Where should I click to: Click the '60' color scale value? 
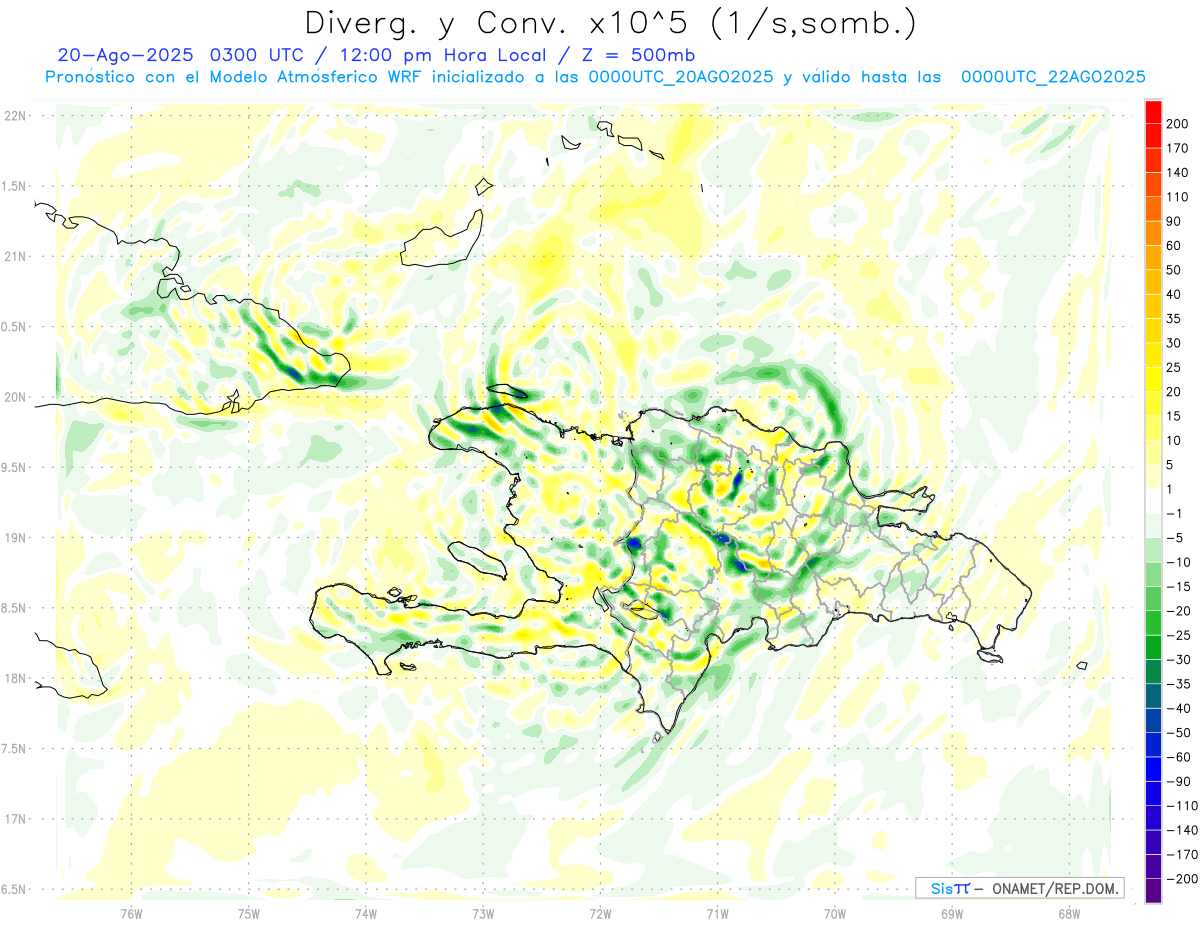(x=1175, y=246)
